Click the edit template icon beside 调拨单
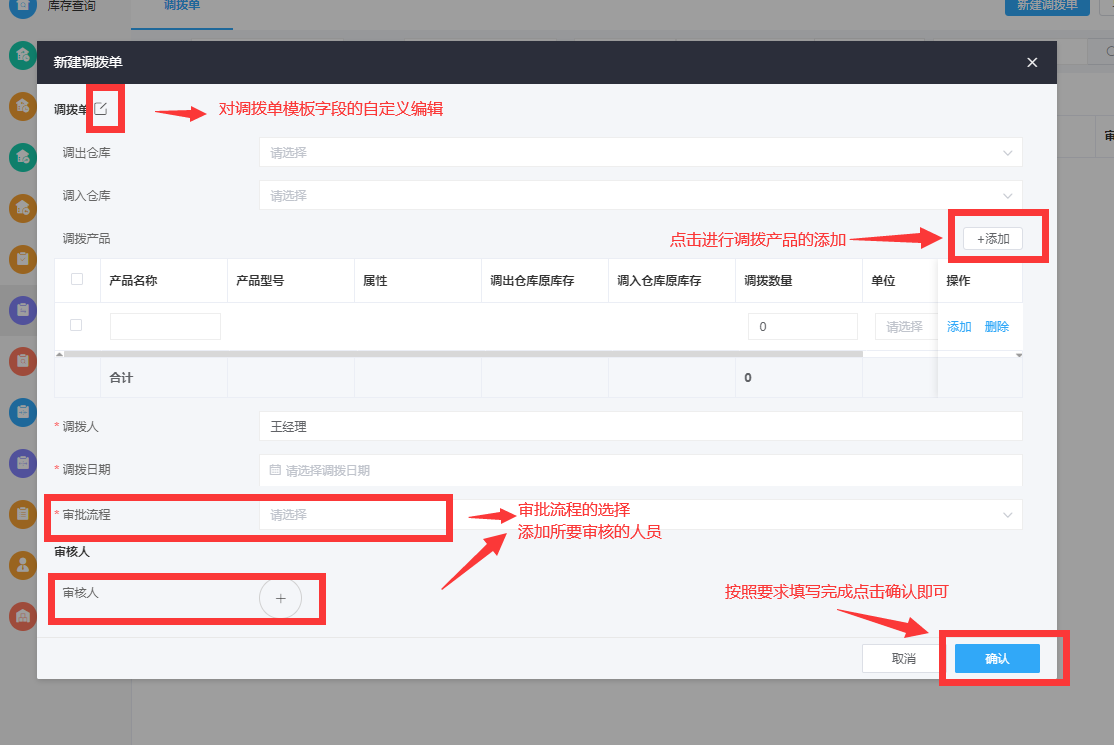Viewport: 1114px width, 745px height. tap(101, 109)
